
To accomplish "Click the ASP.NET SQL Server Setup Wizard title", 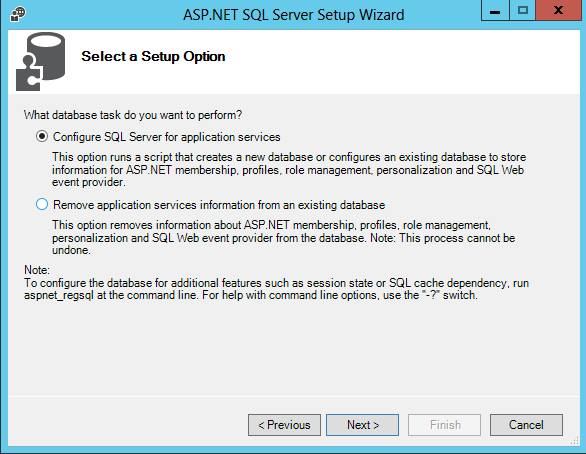I will 293,15.
